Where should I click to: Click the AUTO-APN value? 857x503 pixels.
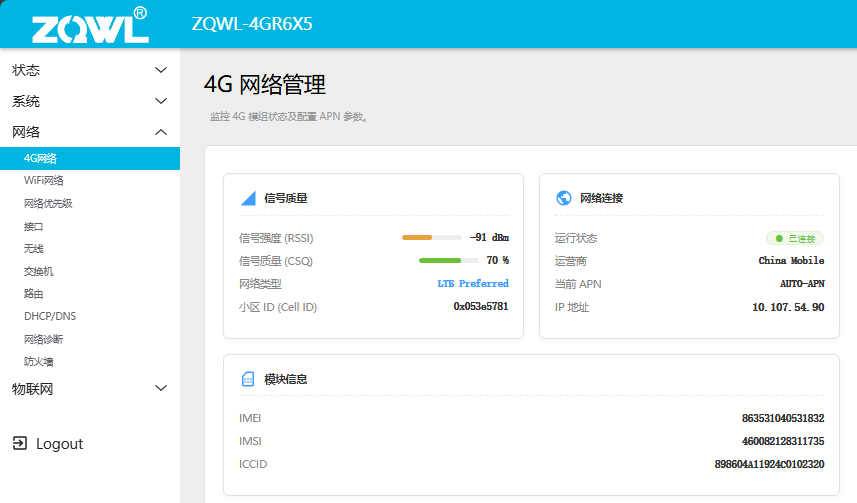(802, 283)
